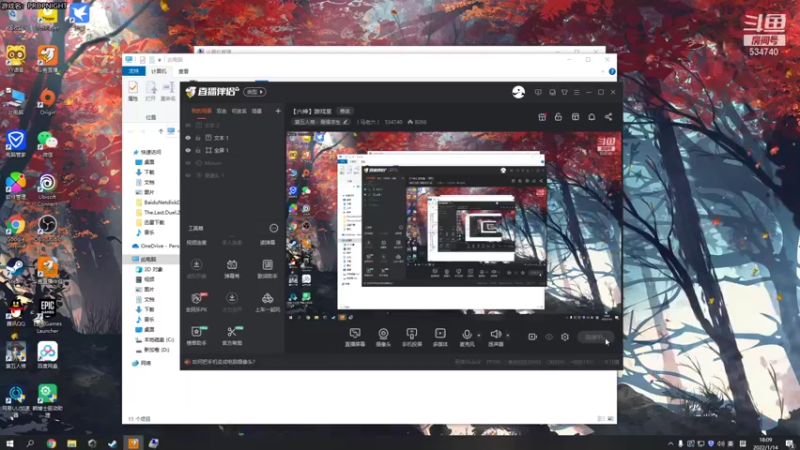Click the 修改 button beside room title
The width and height of the screenshot is (800, 450).
point(345,111)
